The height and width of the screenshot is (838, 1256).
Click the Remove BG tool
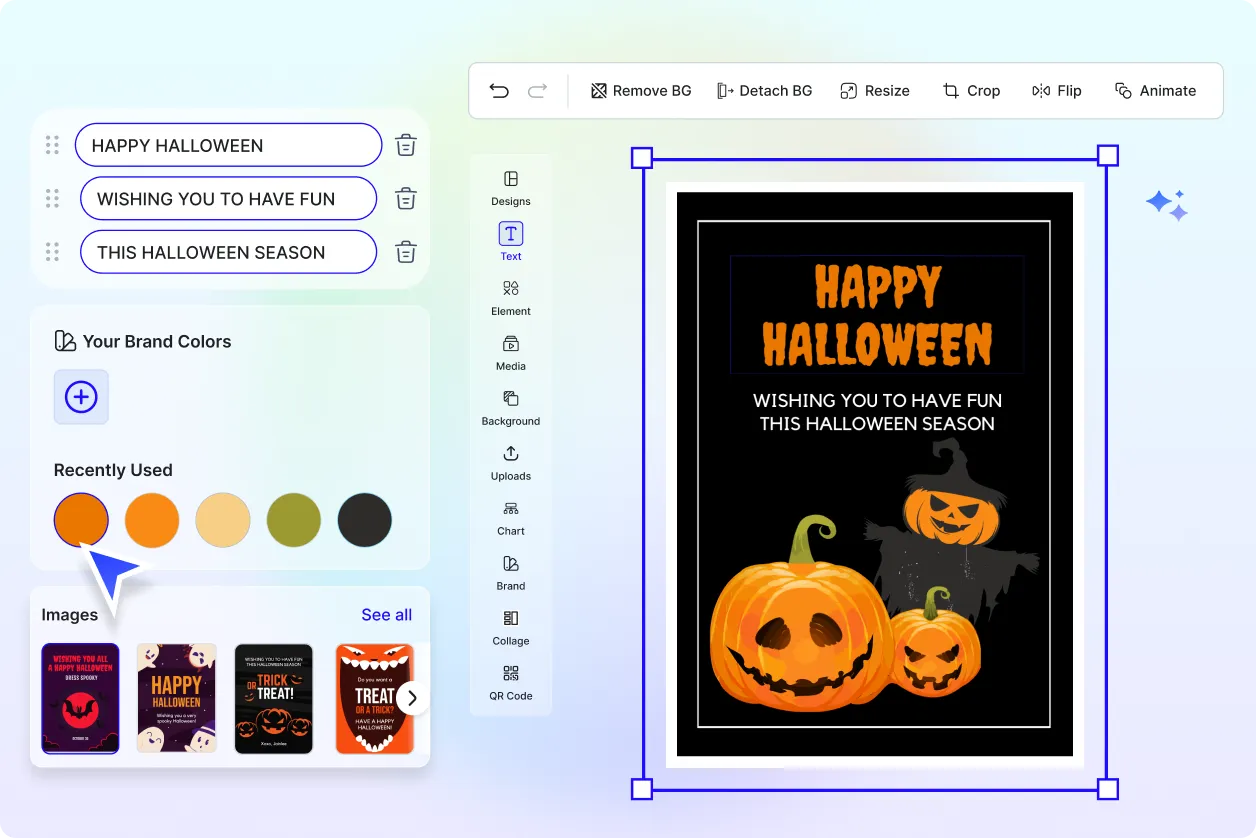click(640, 90)
